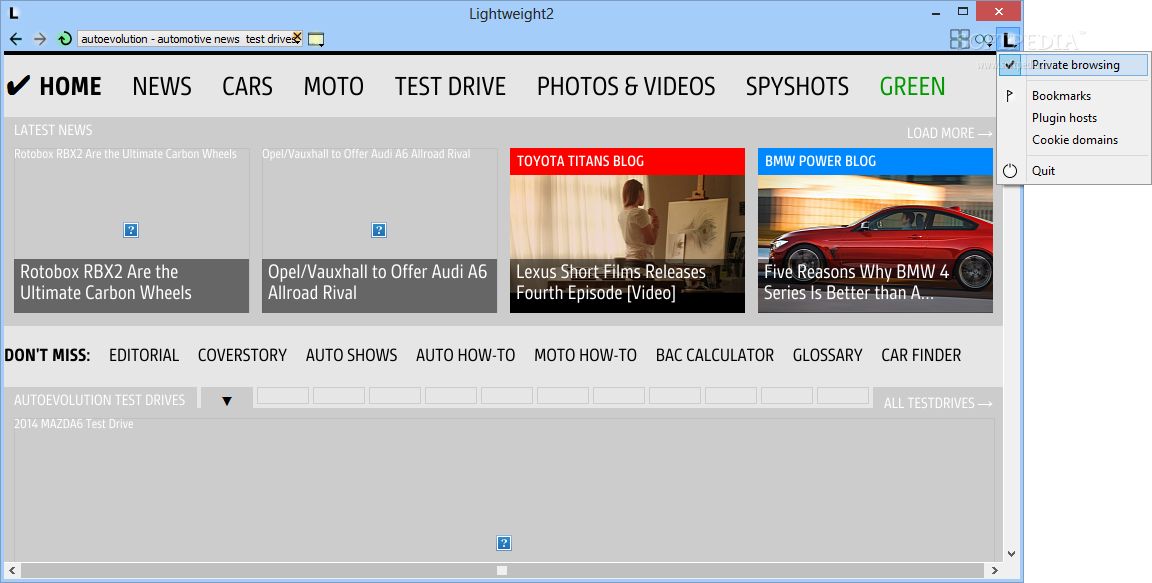Open the SPYSHOTS section
Viewport: 1152px width, 583px height.
[797, 87]
